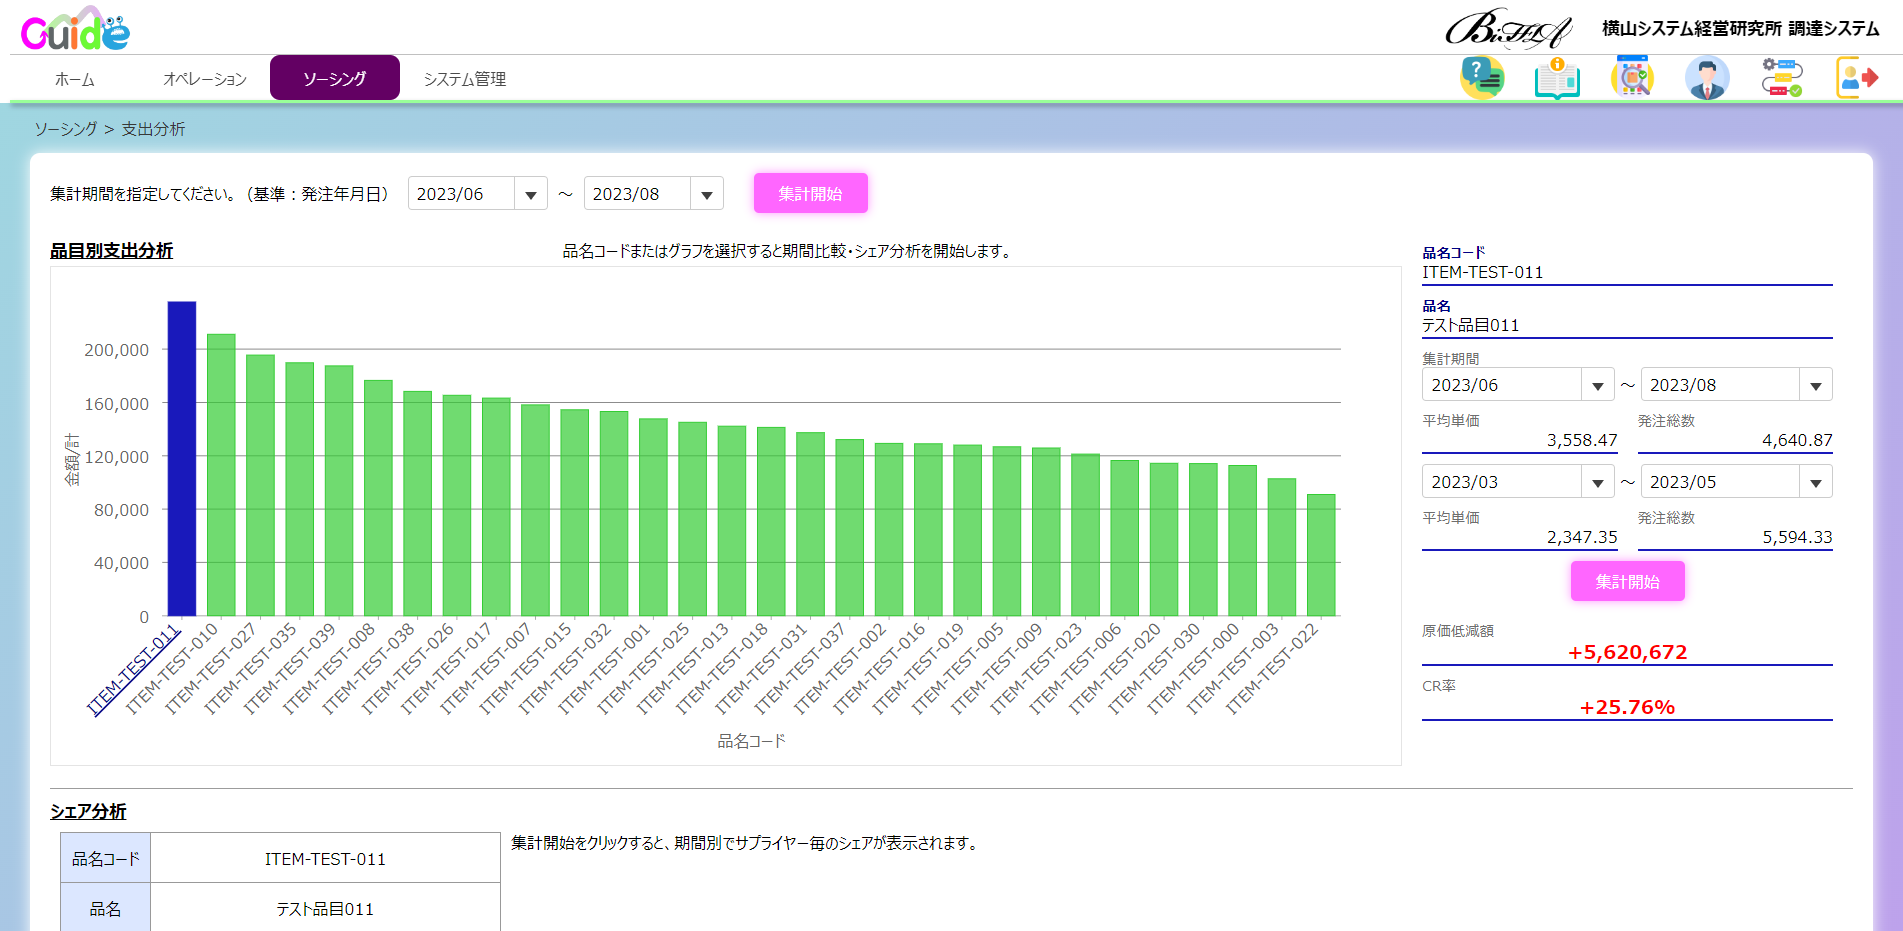Click the ITEM-TEST-025 axis label
Screen dimensions: 1903x931
[x=643, y=669]
